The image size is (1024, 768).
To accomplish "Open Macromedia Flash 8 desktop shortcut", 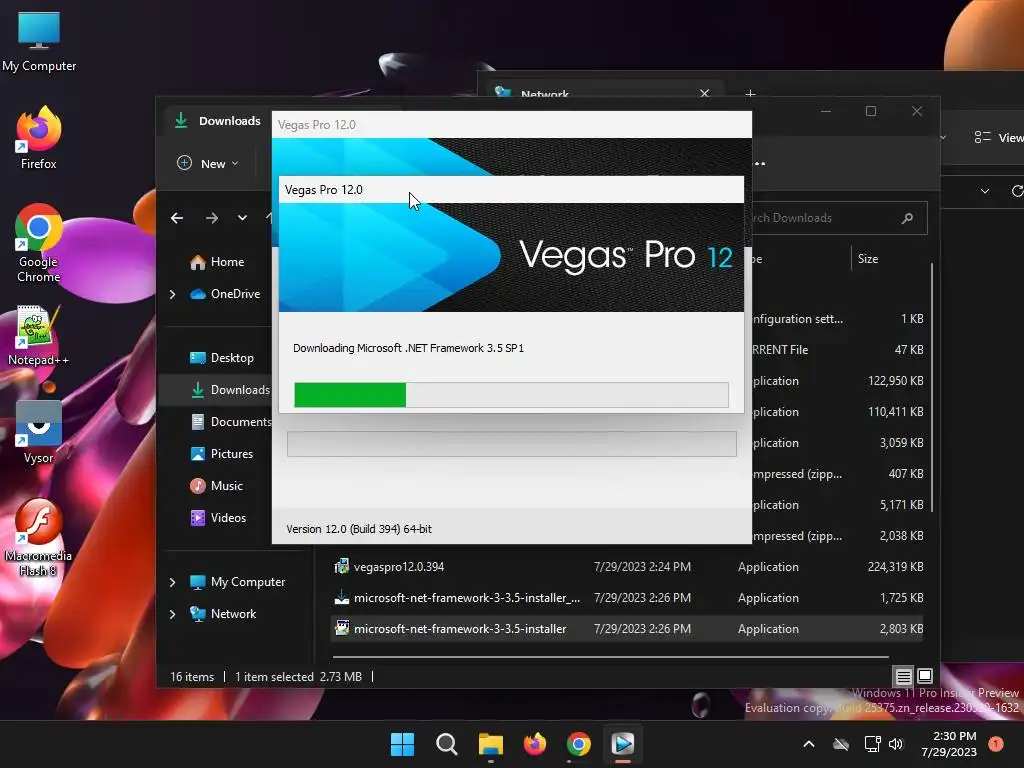I will tap(39, 537).
